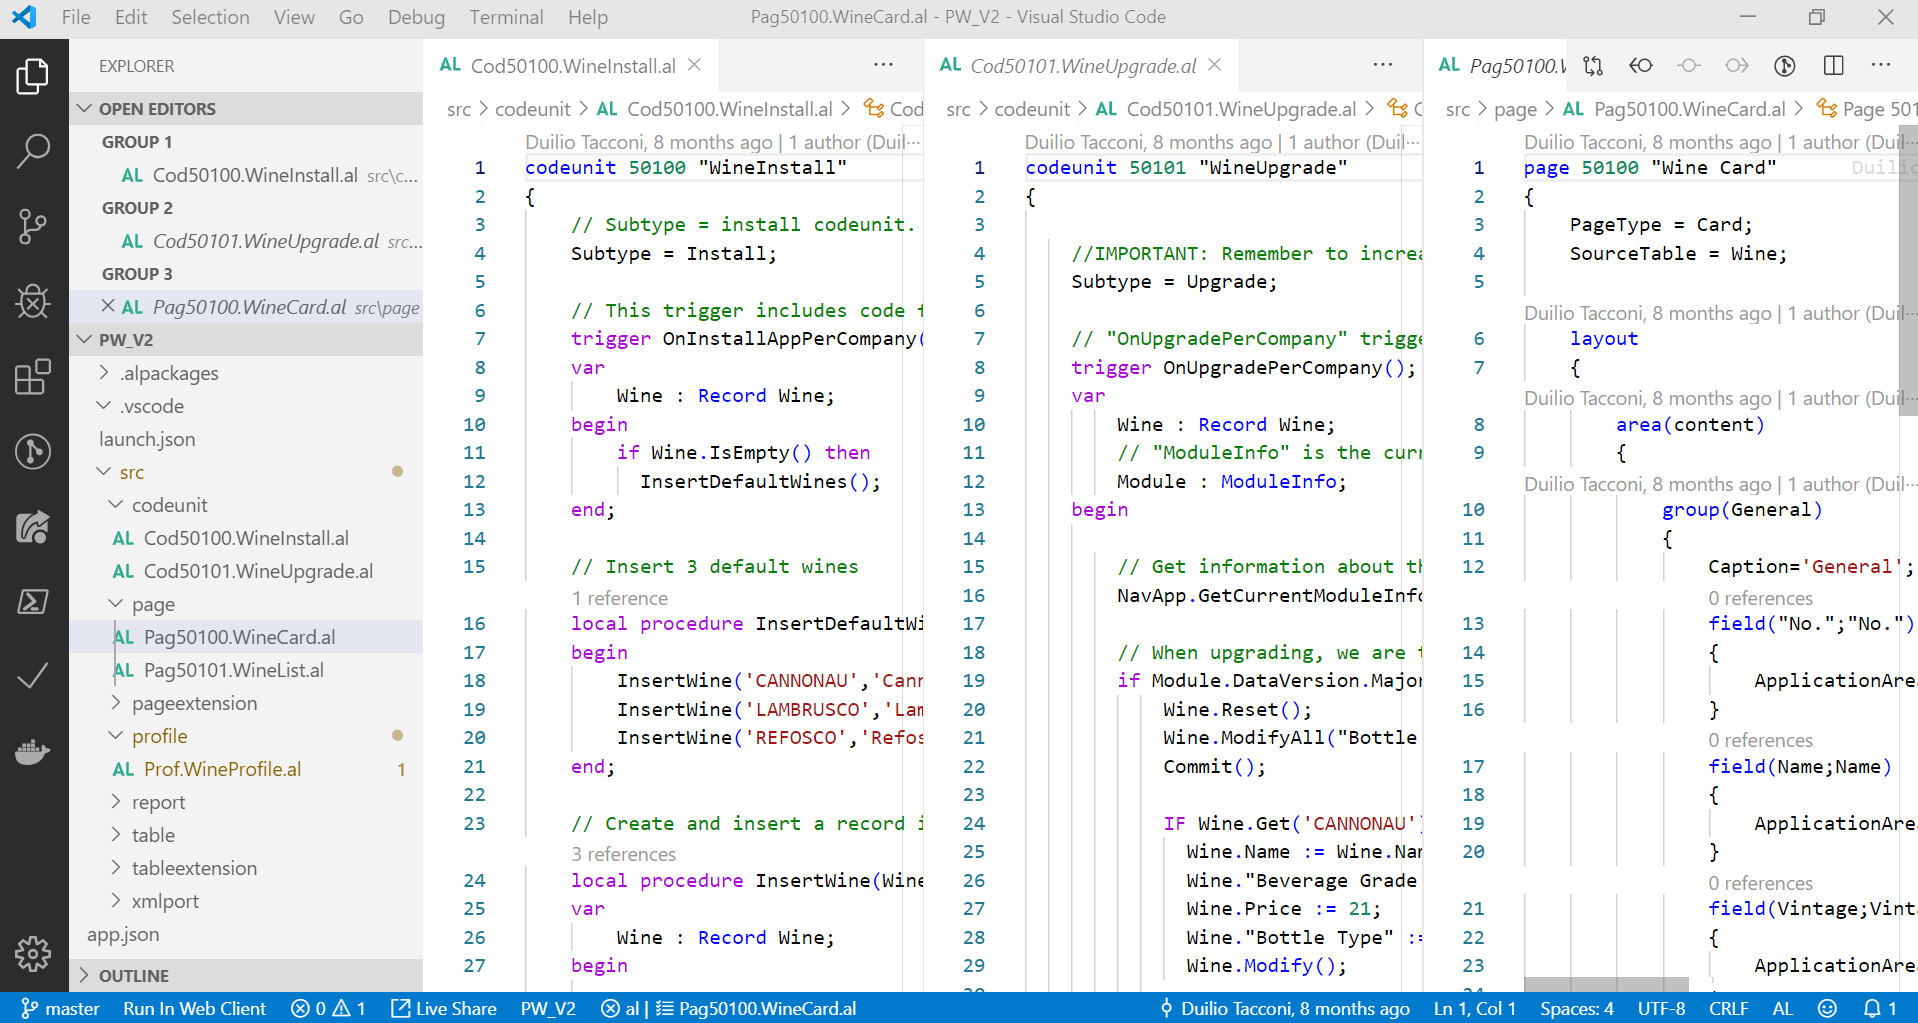Click '3 references' code lens above InsertWine
Image resolution: width=1918 pixels, height=1023 pixels.
coord(623,854)
